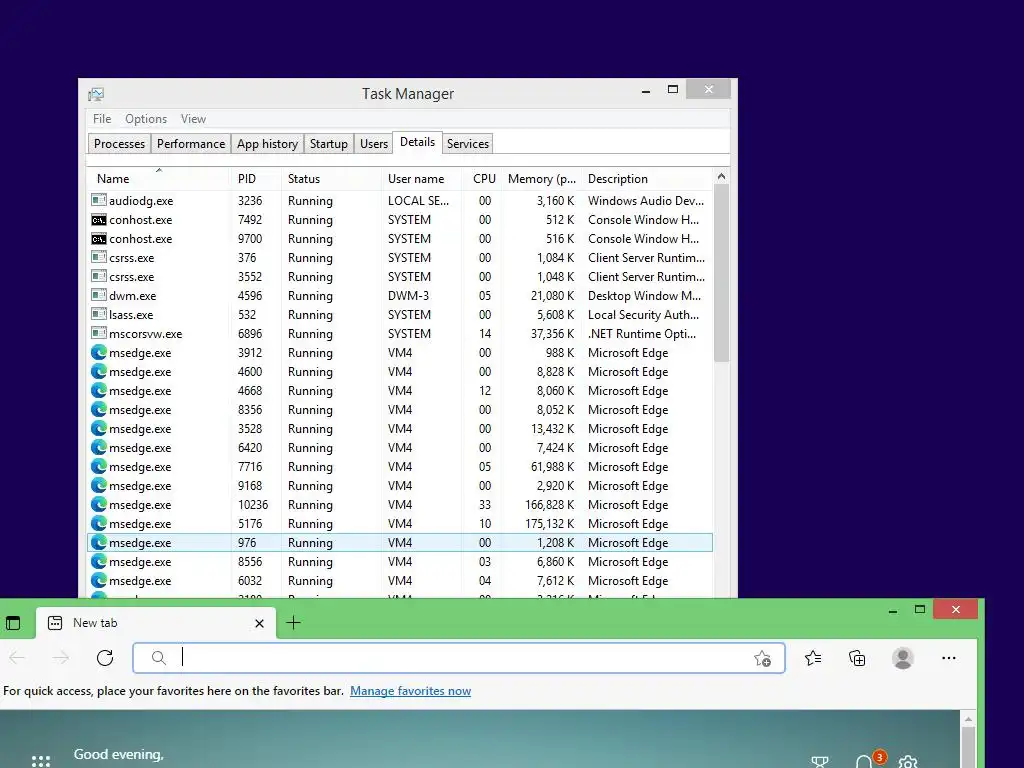1024x768 pixels.
Task: Select msedge.exe with PID 7716
Action: pos(400,467)
